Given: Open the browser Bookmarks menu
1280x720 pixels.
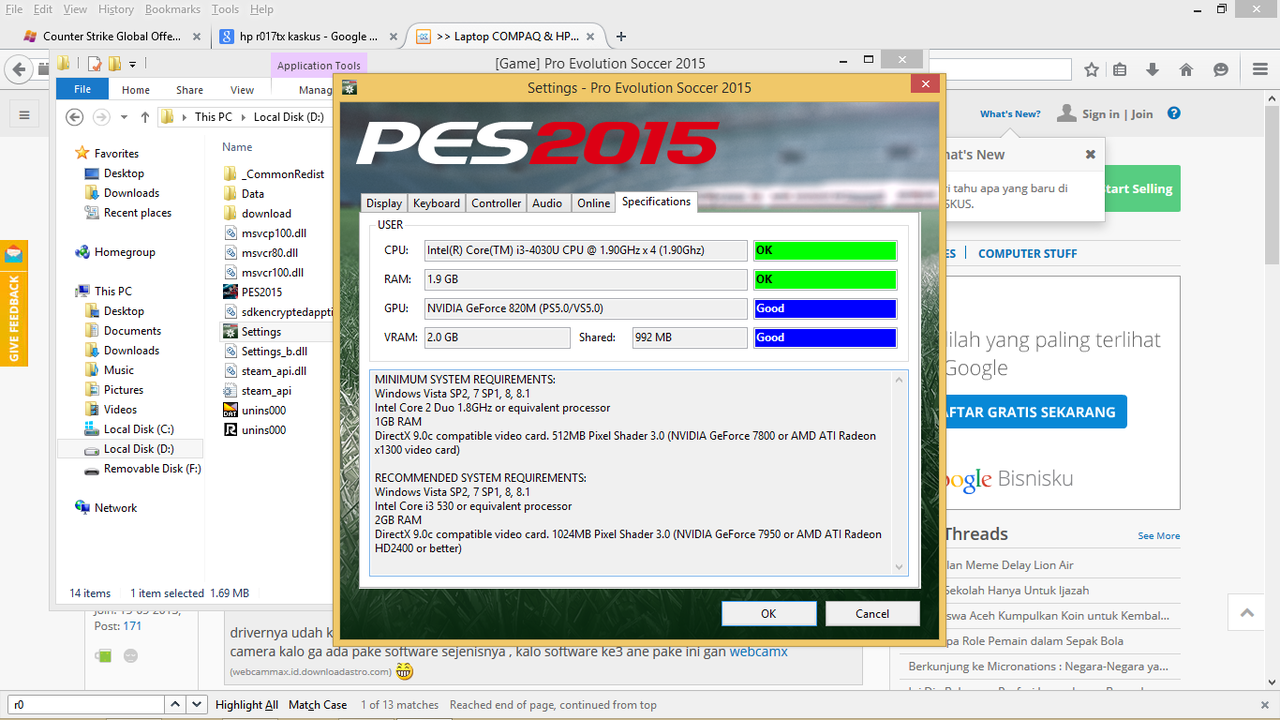Looking at the screenshot, I should tap(172, 9).
